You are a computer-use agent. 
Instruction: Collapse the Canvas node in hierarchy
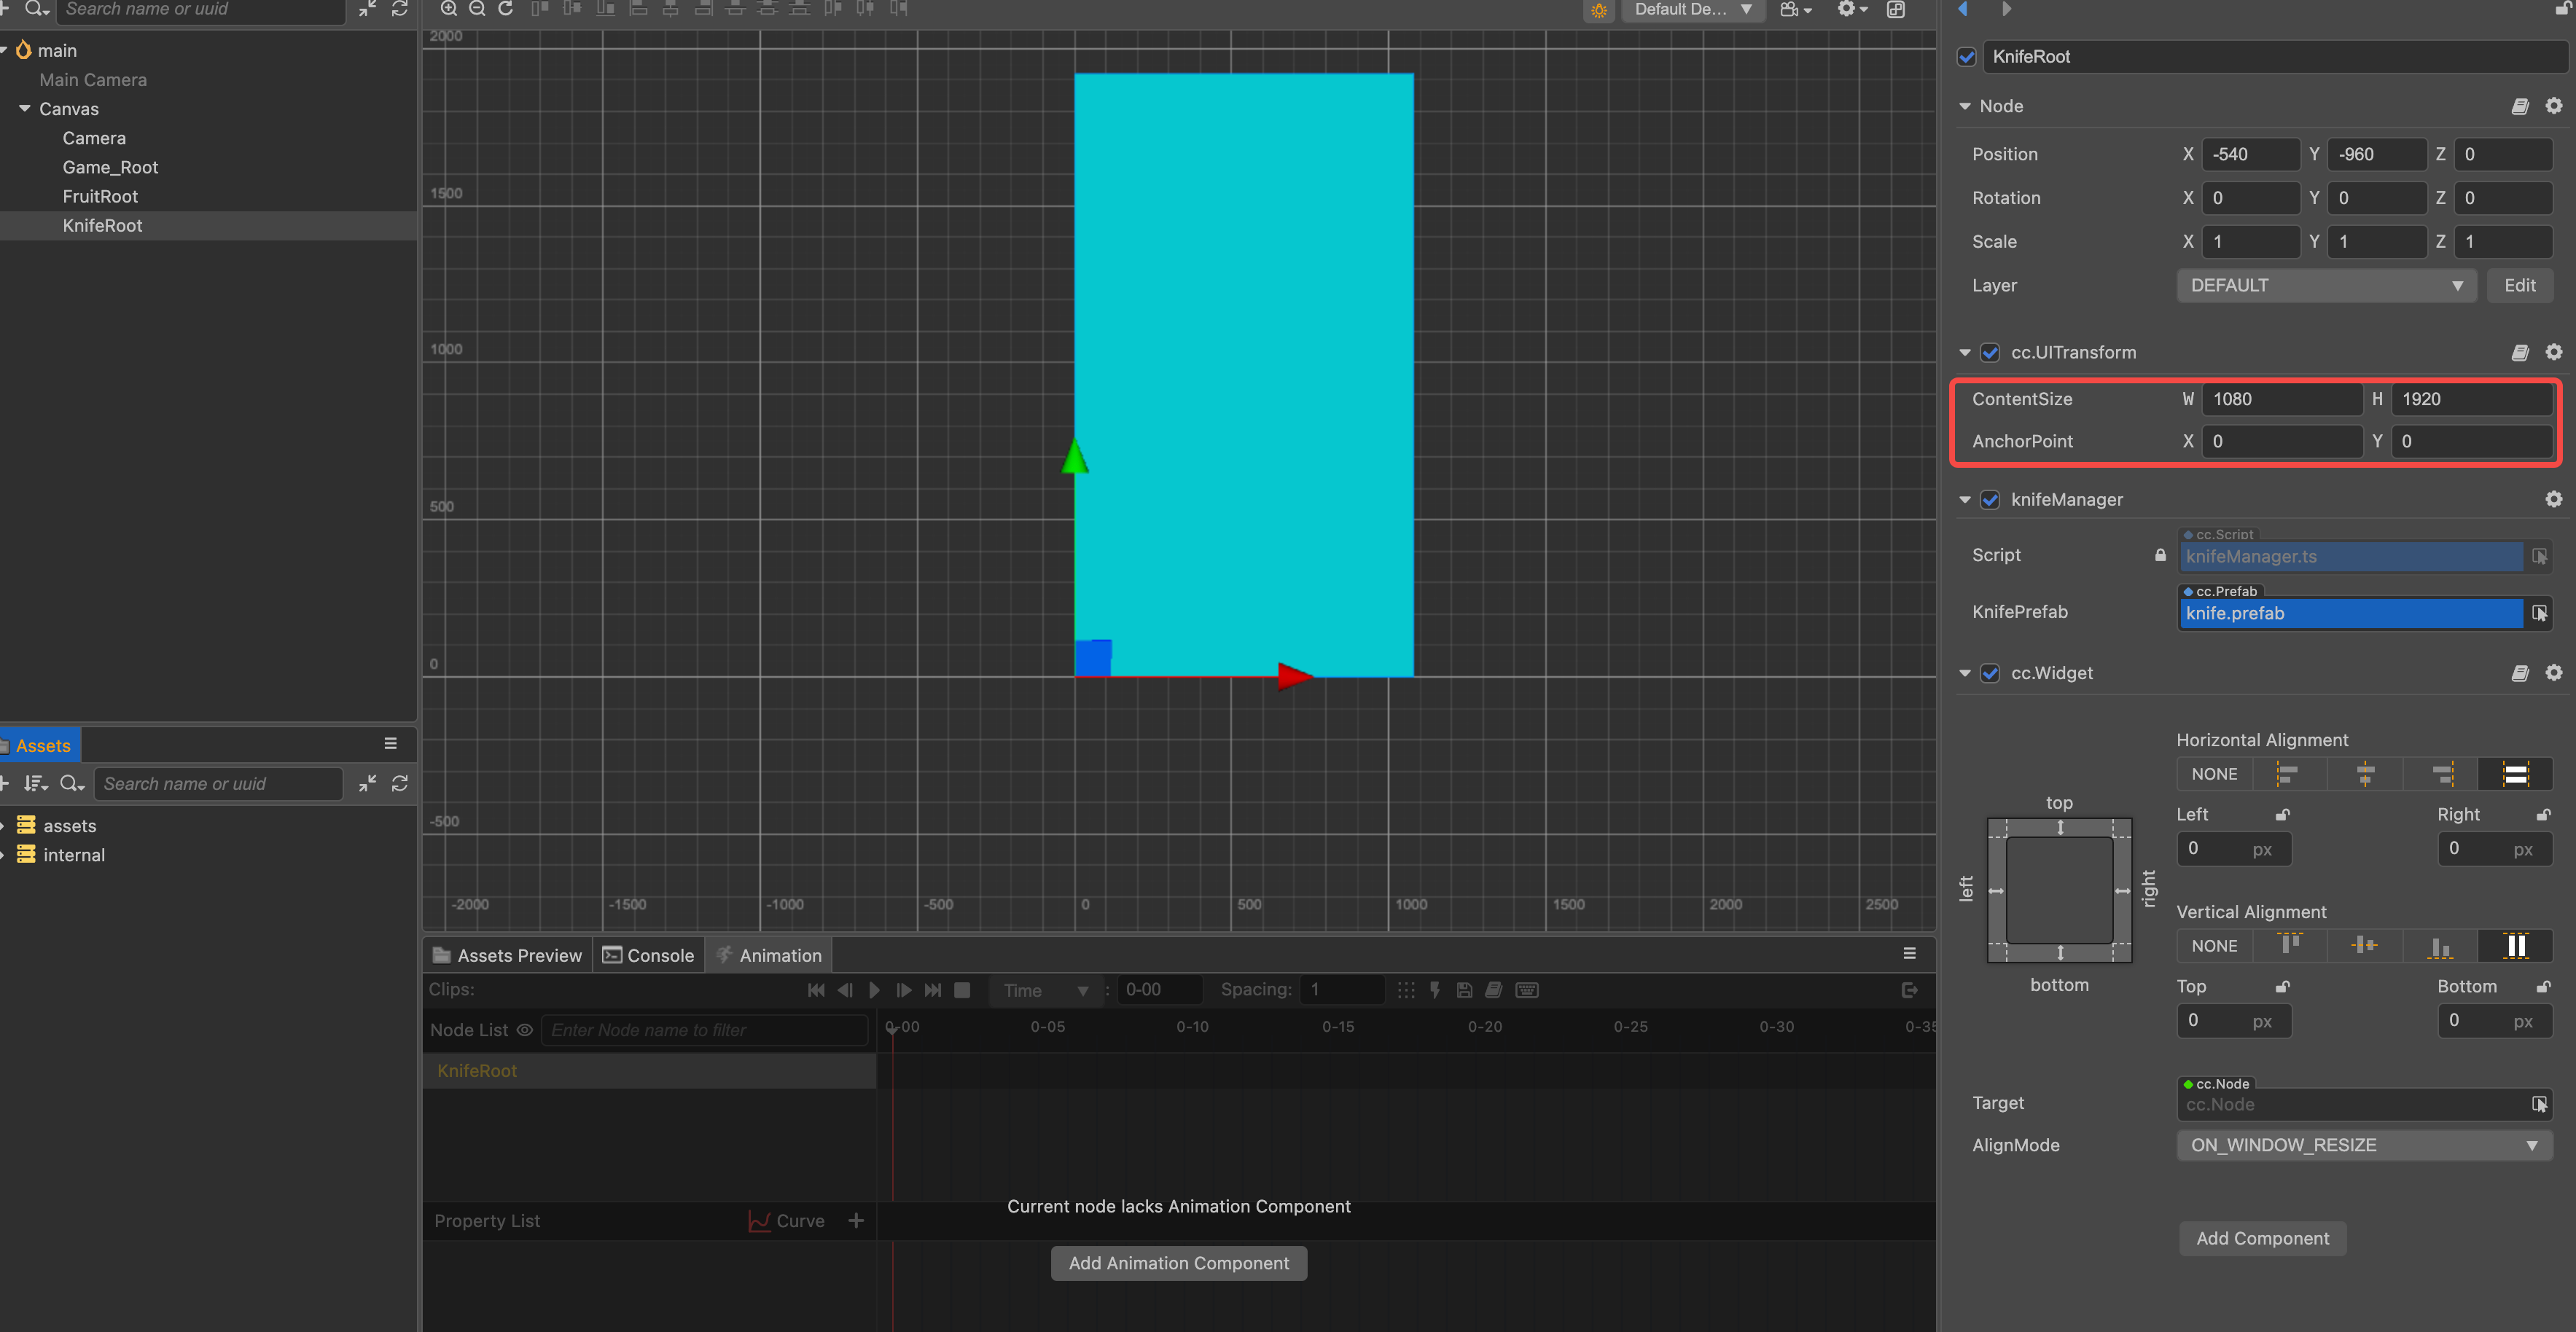coord(25,109)
